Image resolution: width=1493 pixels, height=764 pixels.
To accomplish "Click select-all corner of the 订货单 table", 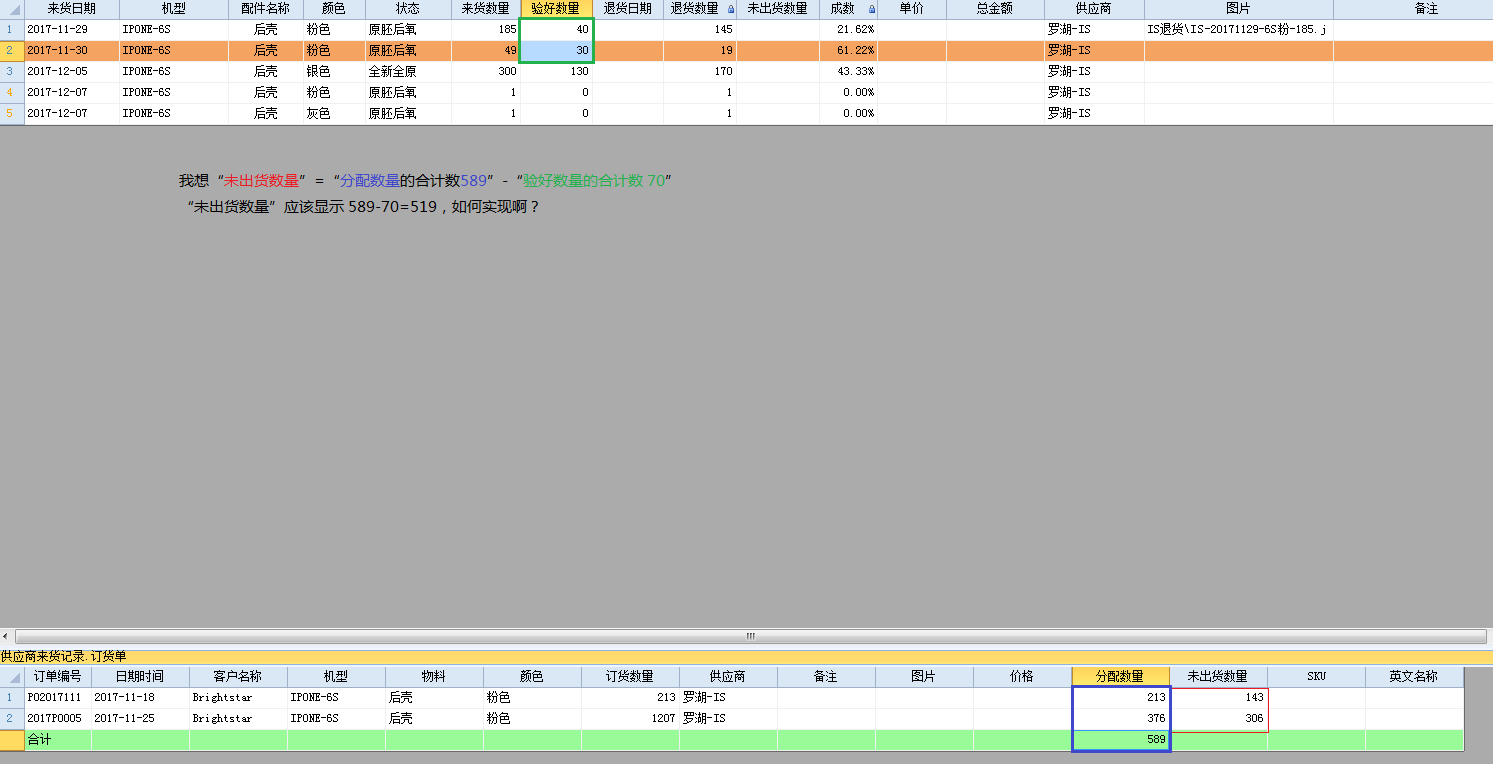I will click(x=12, y=677).
